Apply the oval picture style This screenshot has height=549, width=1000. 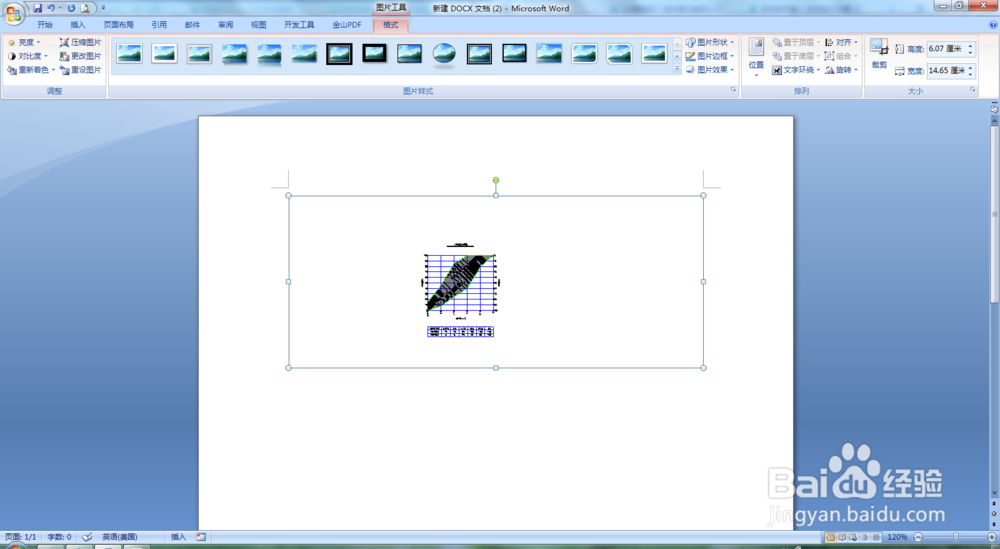pos(445,54)
